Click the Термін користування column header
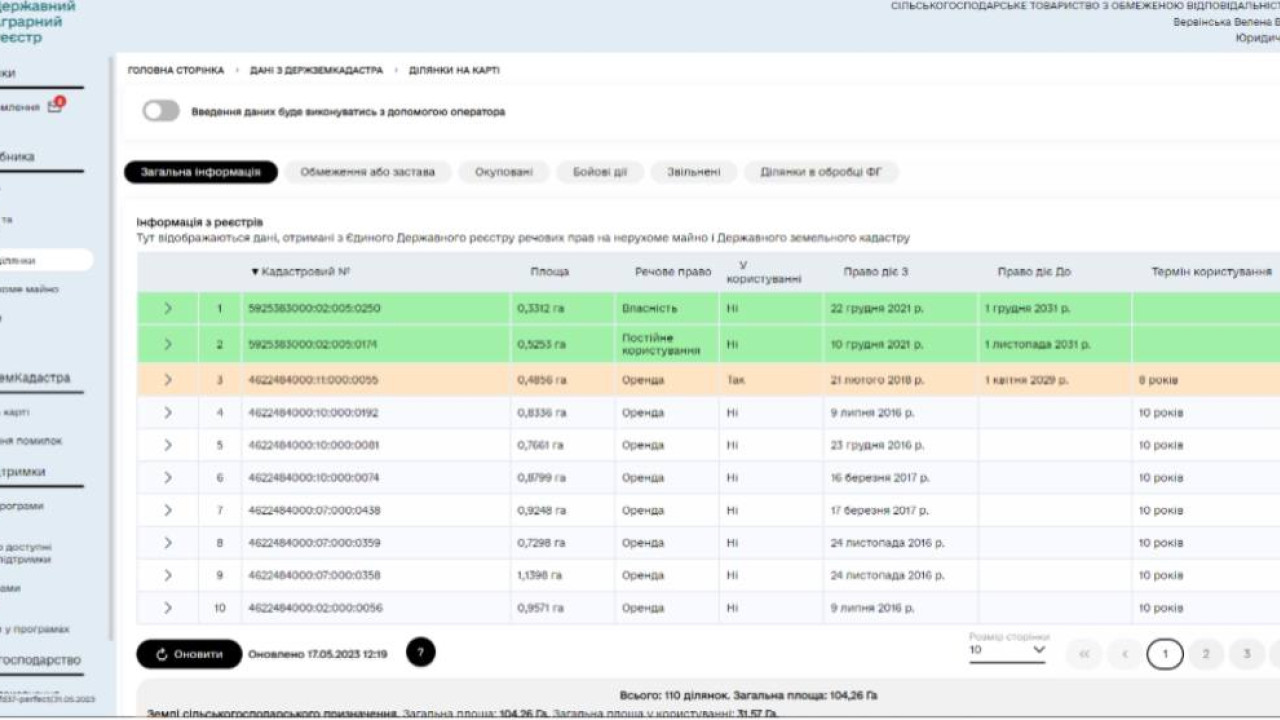The height and width of the screenshot is (720, 1280). (1211, 272)
